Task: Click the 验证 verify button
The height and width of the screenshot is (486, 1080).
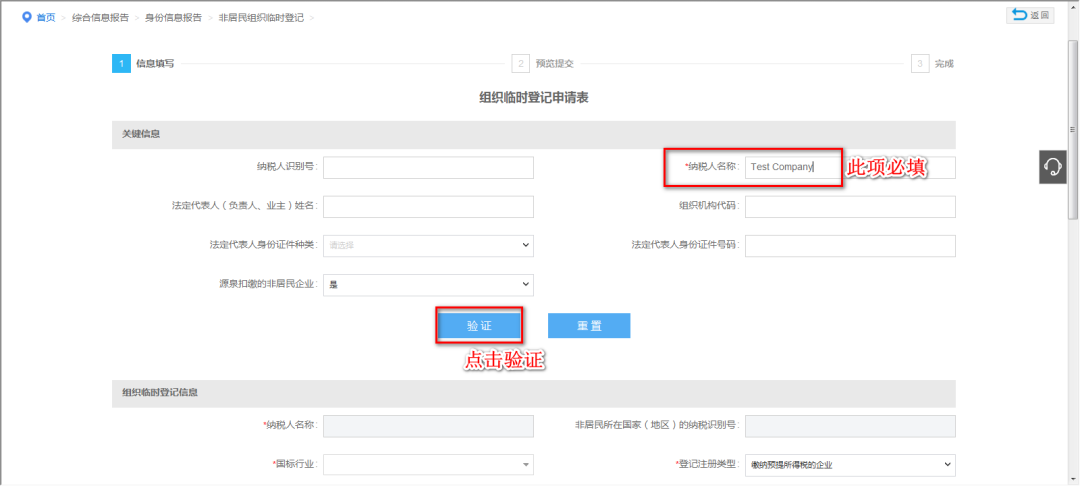Action: [x=479, y=326]
